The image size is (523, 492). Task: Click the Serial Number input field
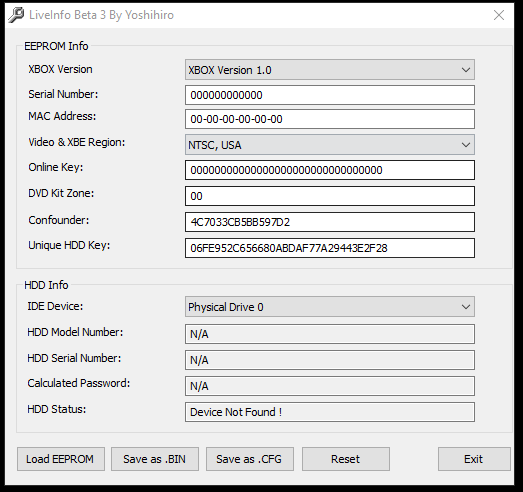click(x=330, y=95)
